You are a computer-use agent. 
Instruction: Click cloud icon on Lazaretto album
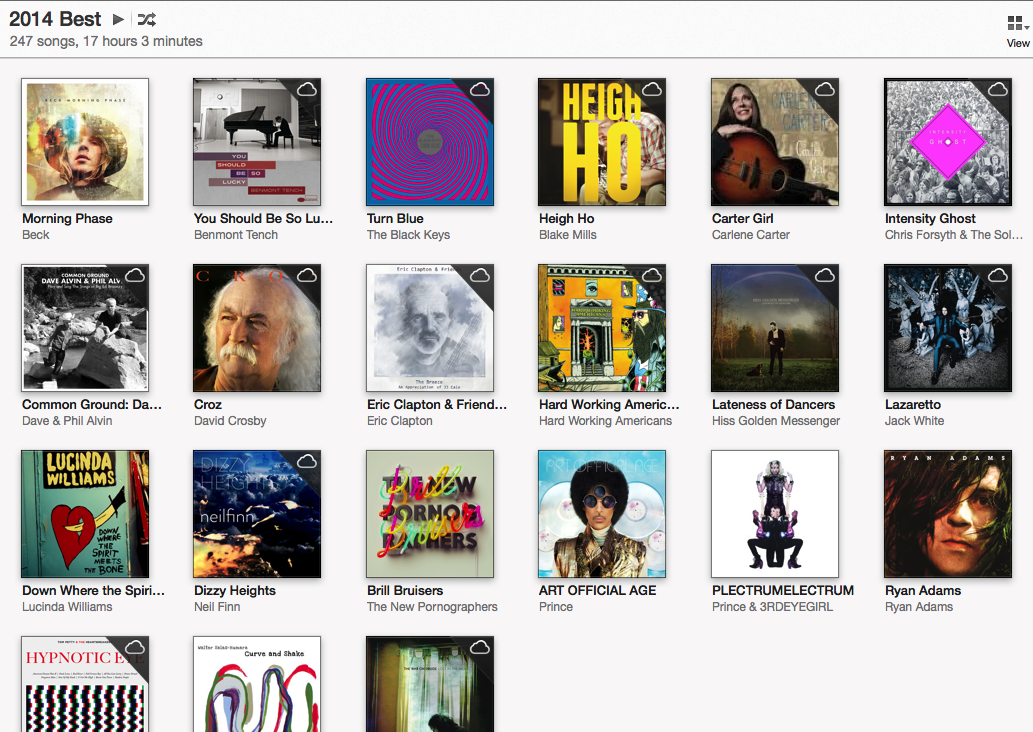pyautogui.click(x=997, y=275)
